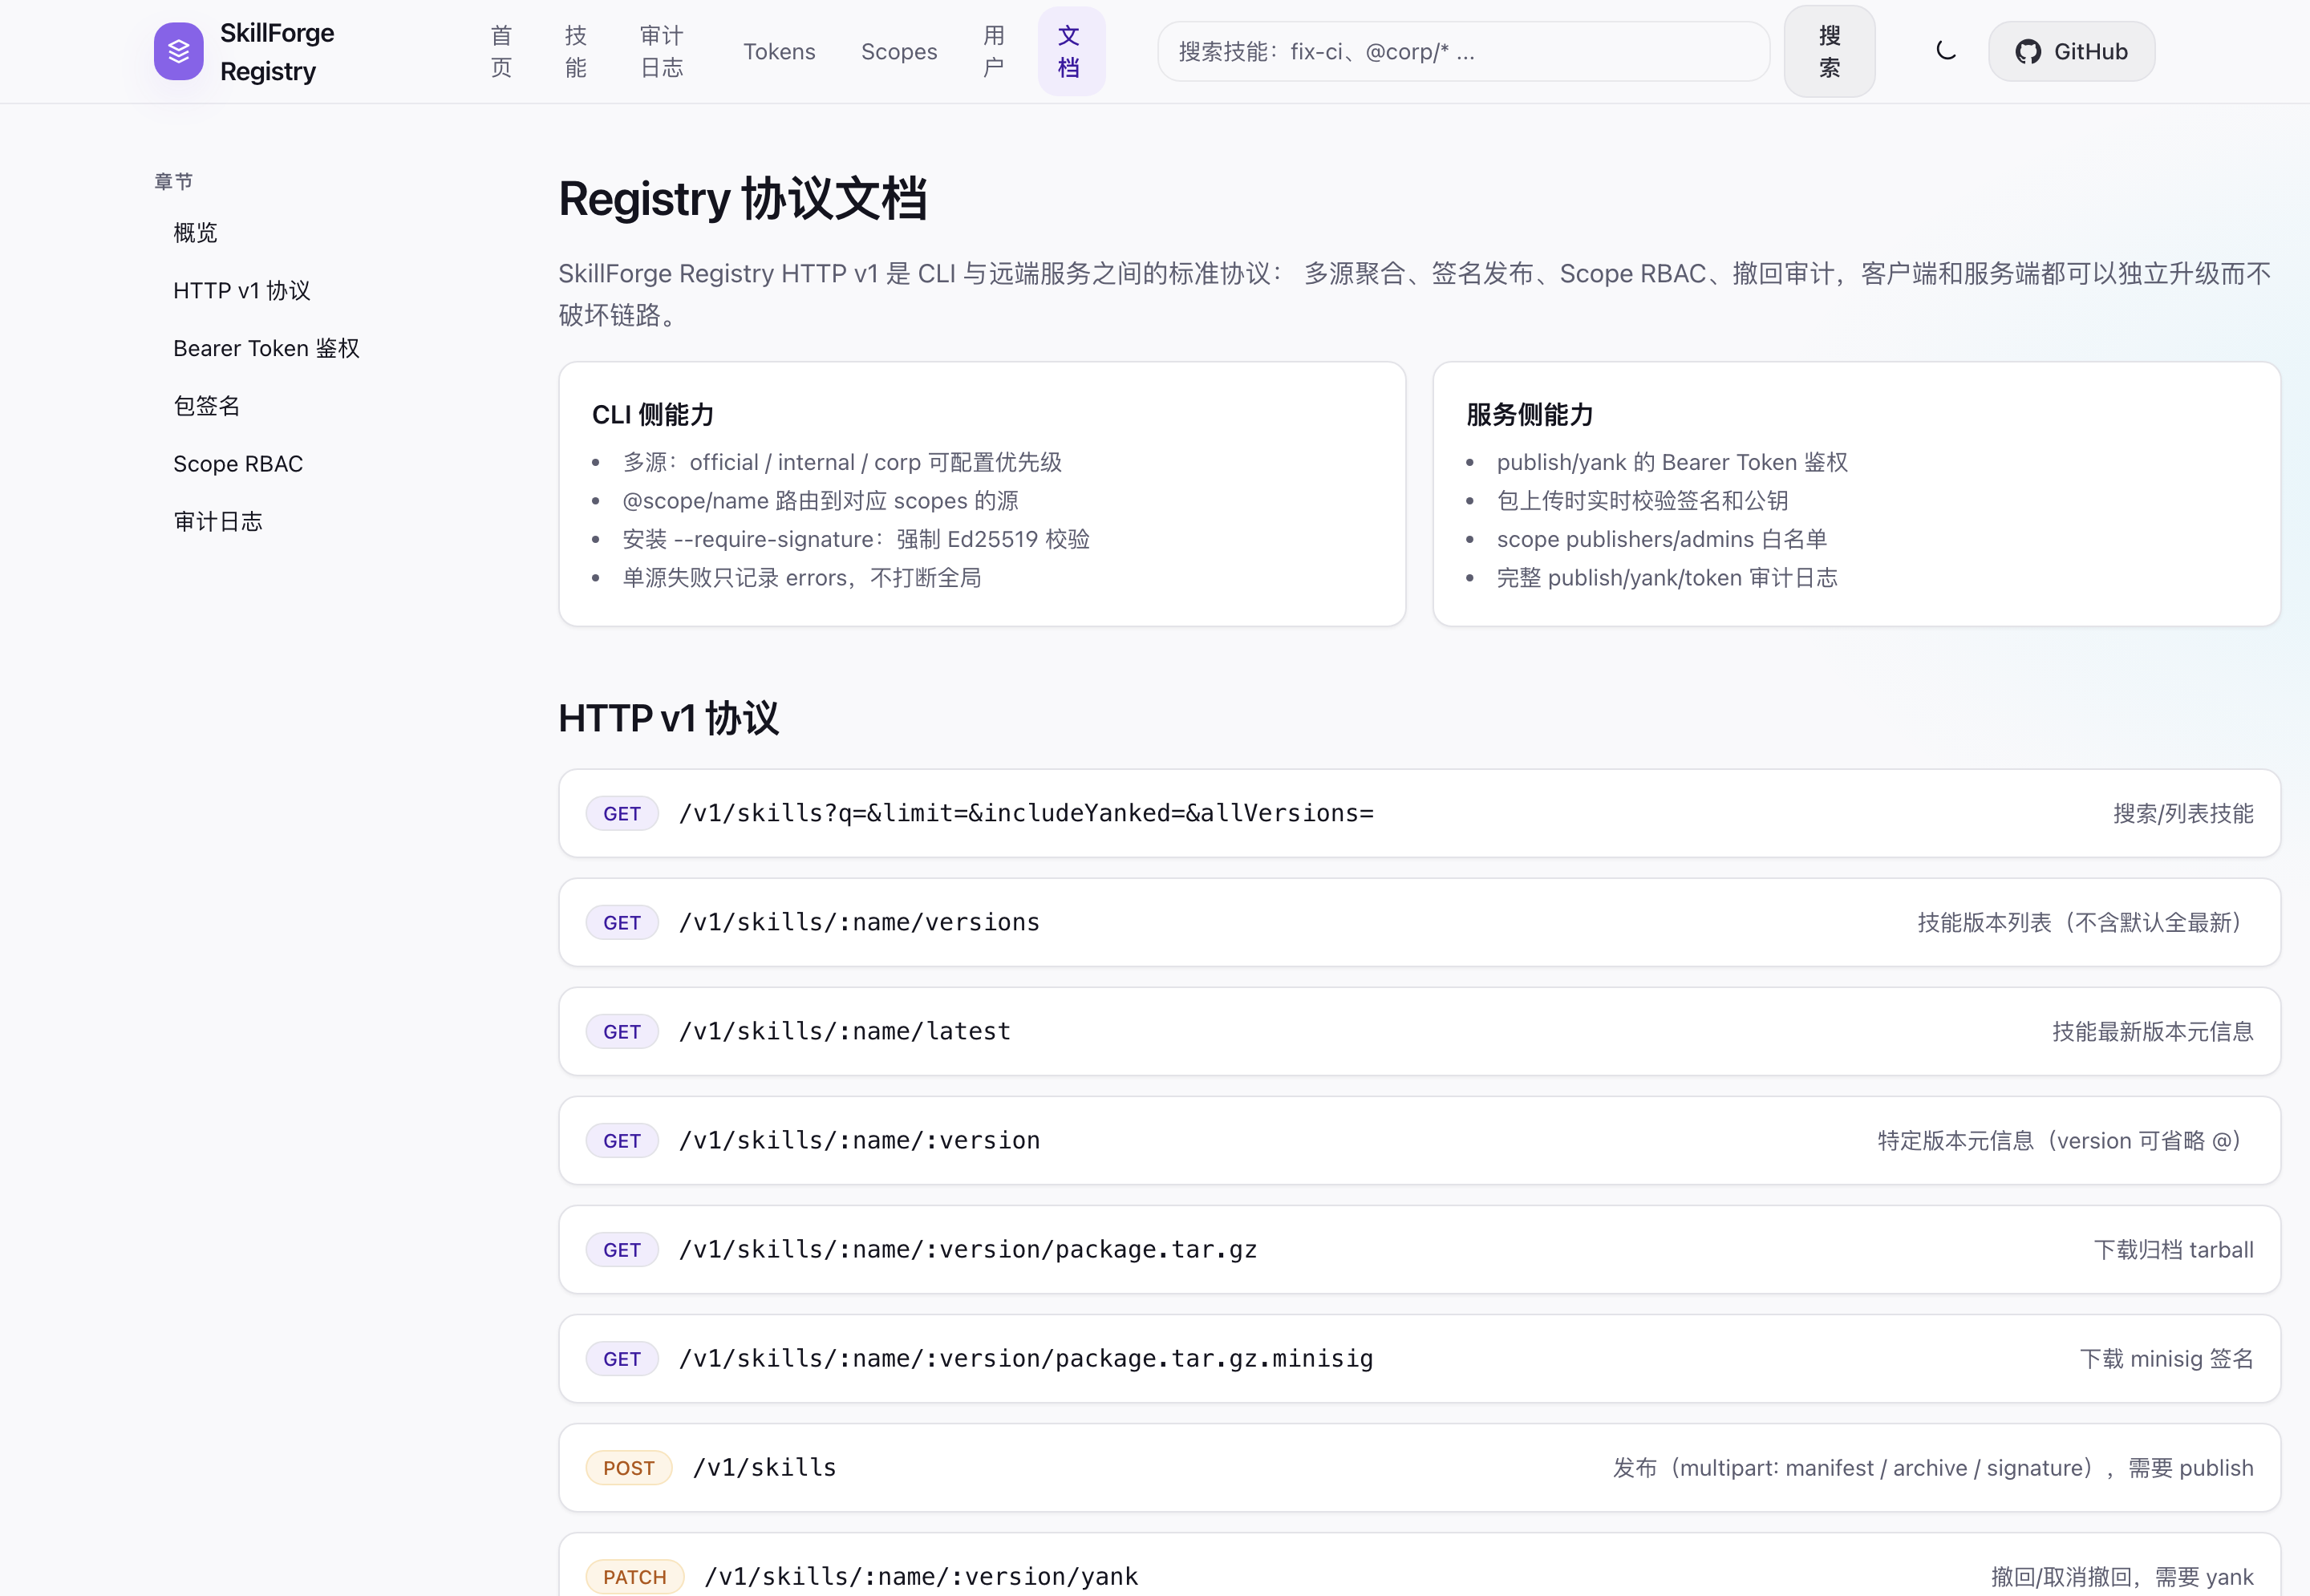Click the 下载归档 tarball description
The height and width of the screenshot is (1596, 2310).
pos(2174,1250)
